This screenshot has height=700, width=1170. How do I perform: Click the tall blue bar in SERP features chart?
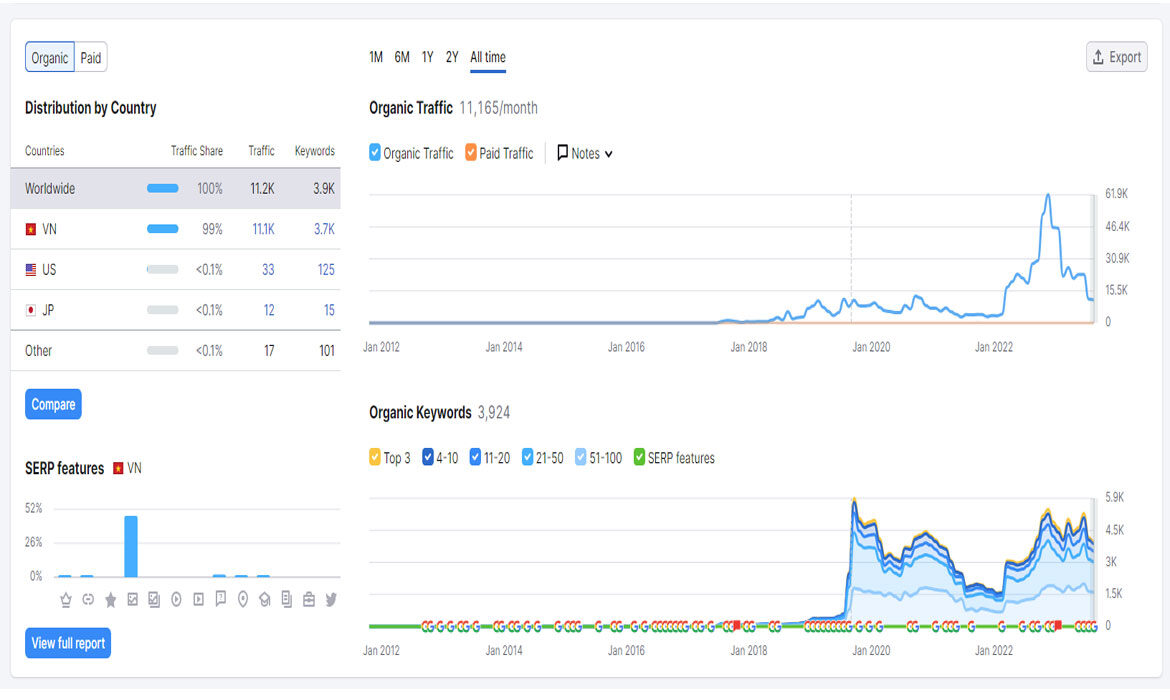pos(131,546)
